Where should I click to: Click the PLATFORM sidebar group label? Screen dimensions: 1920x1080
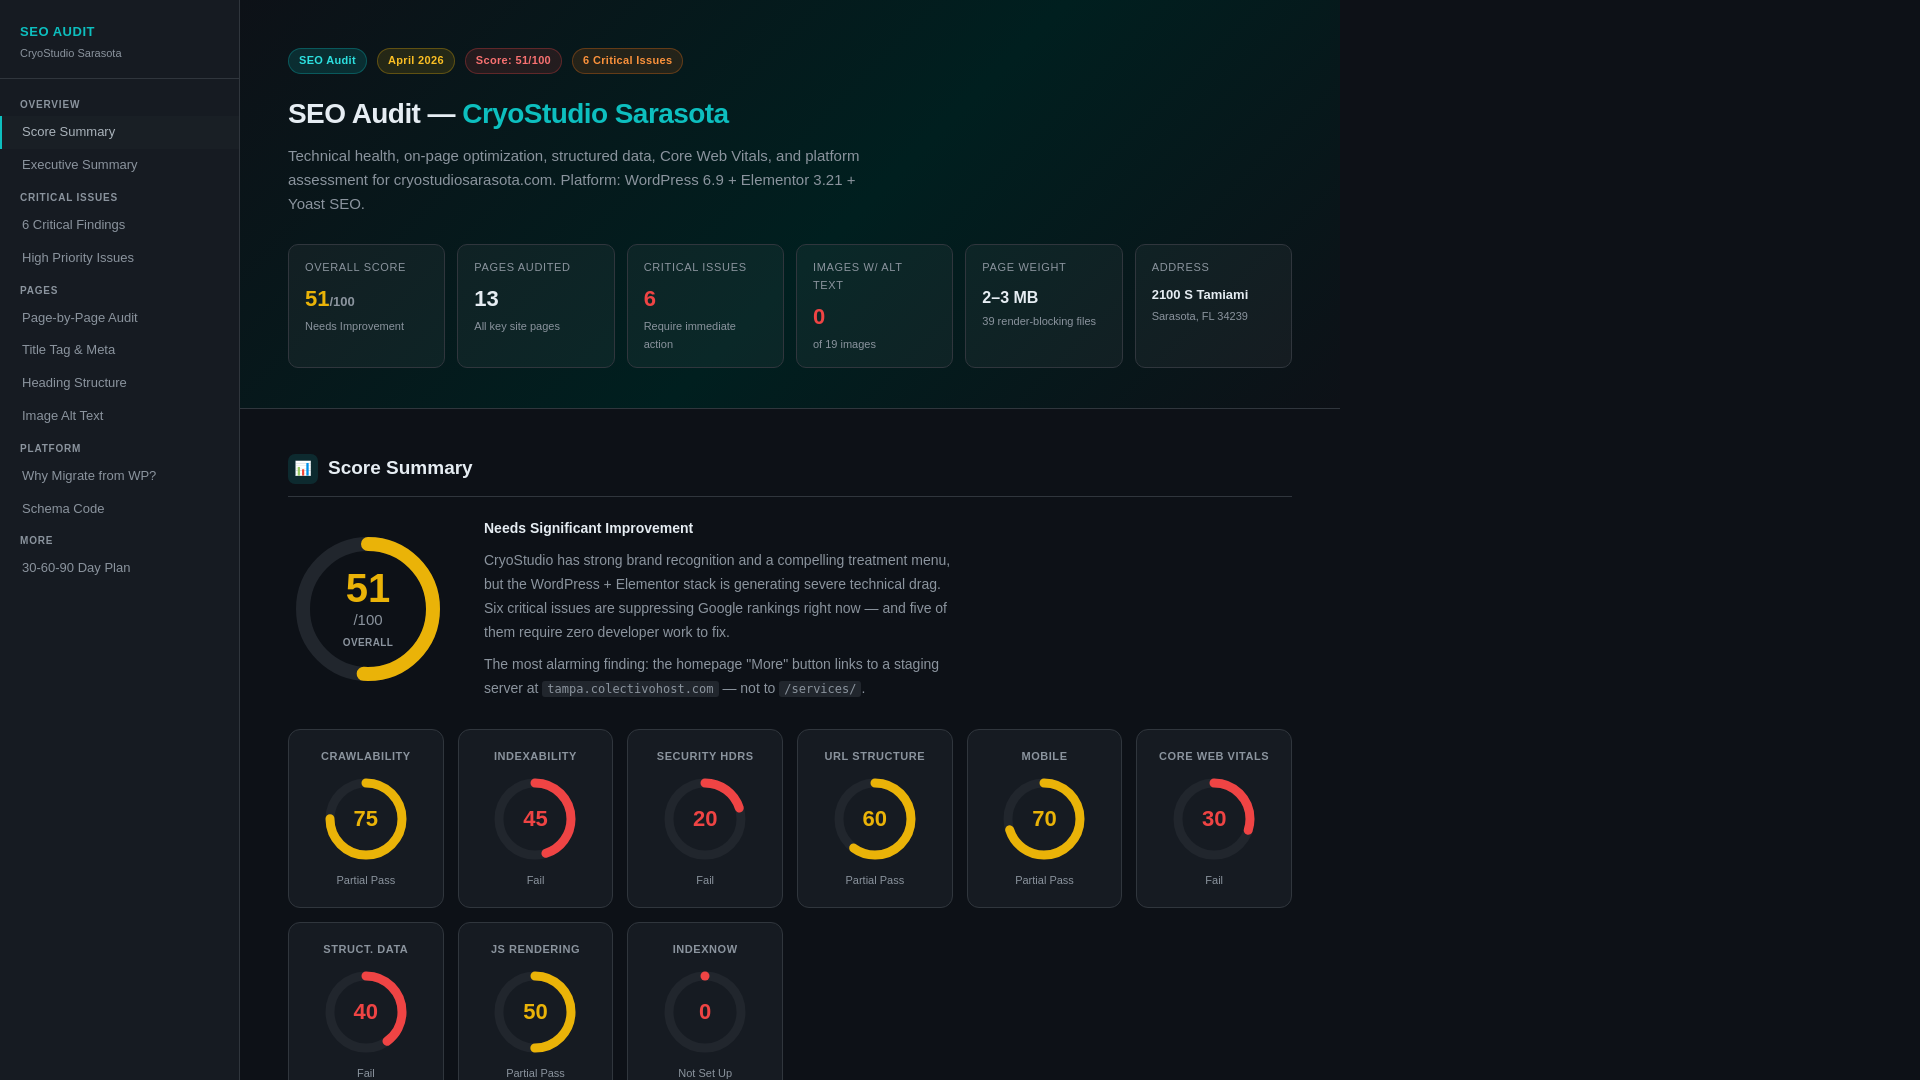(50, 449)
